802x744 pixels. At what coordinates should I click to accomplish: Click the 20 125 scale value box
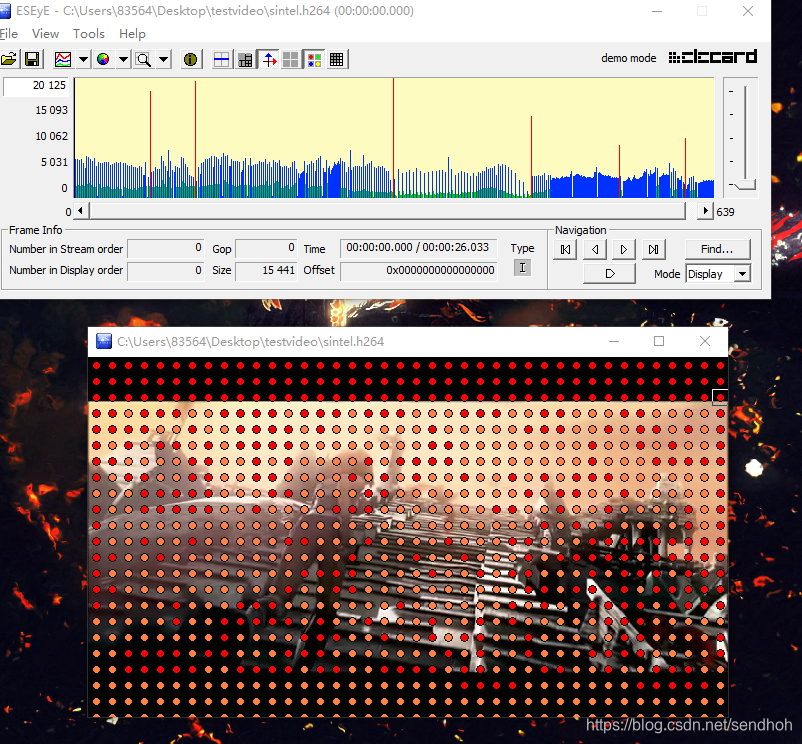35,86
